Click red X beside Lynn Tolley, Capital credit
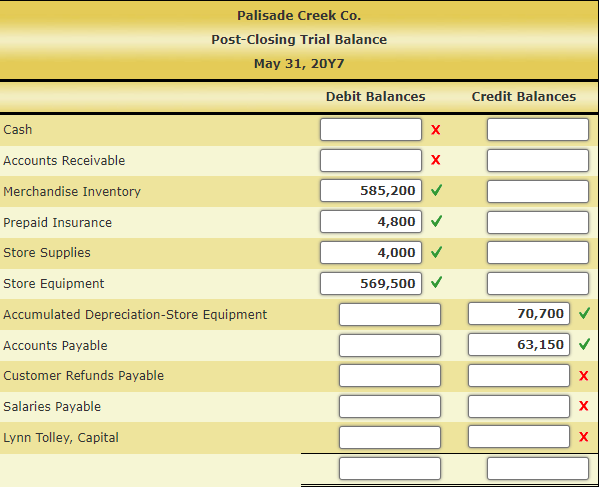This screenshot has width=599, height=487. pos(584,437)
